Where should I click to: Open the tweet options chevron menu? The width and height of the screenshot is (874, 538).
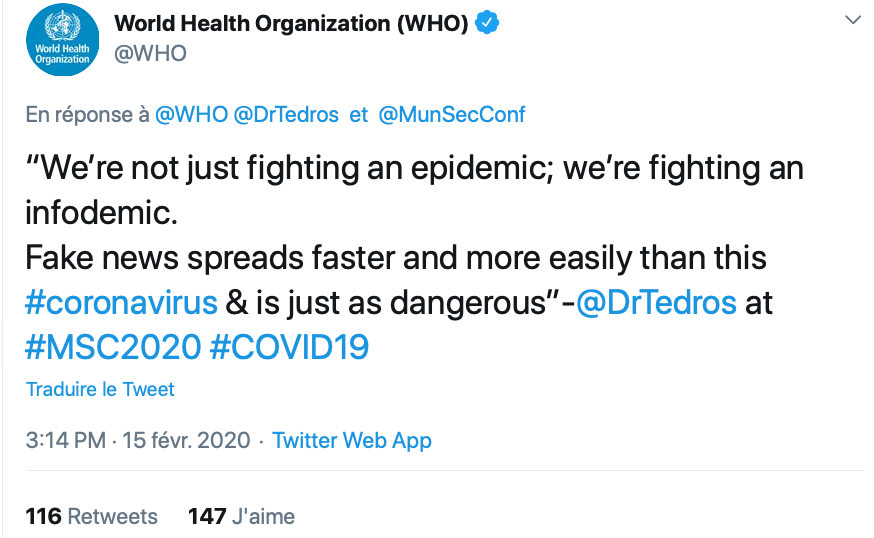click(x=852, y=20)
